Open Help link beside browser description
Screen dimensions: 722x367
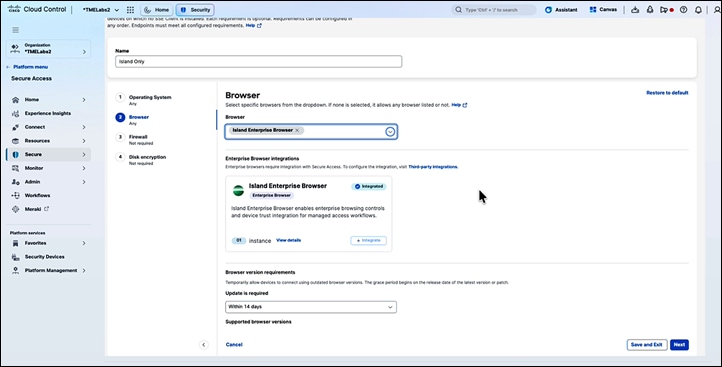[459, 105]
